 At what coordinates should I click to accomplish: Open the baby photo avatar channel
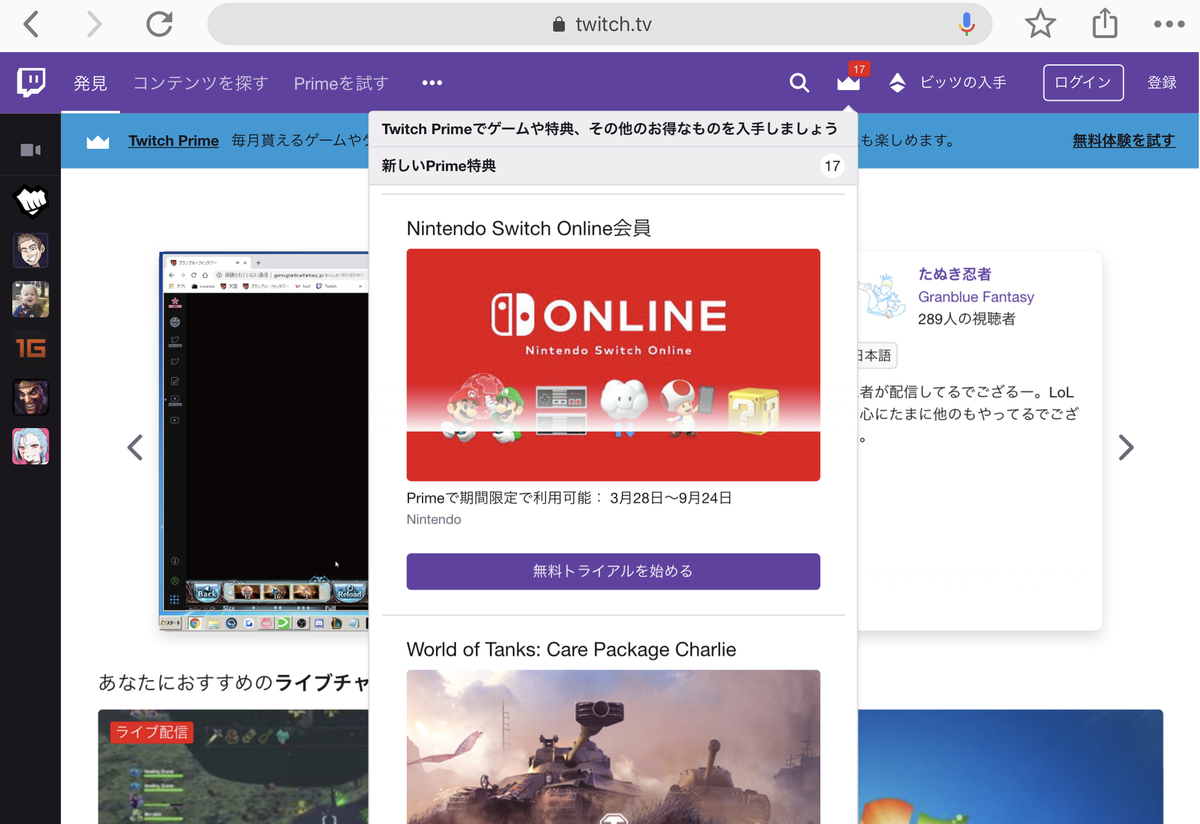click(31, 299)
